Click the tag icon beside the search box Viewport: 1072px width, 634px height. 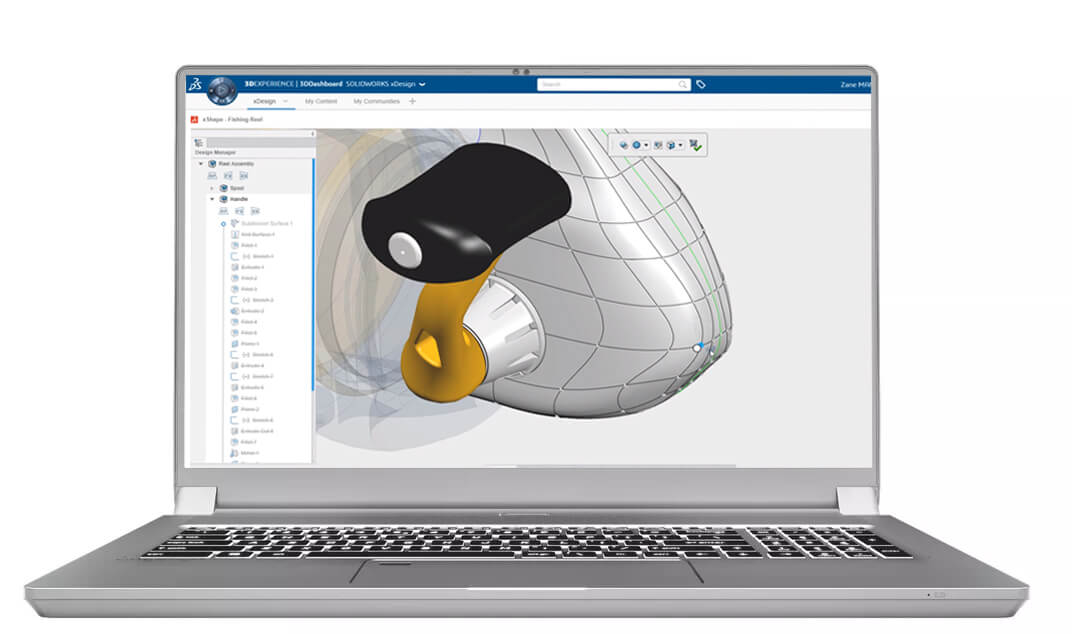(x=701, y=84)
